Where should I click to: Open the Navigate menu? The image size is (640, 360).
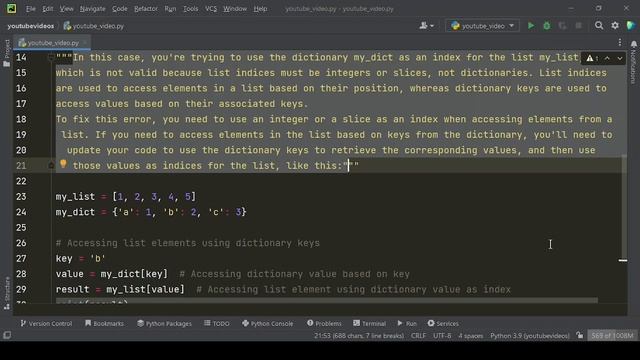click(92, 9)
